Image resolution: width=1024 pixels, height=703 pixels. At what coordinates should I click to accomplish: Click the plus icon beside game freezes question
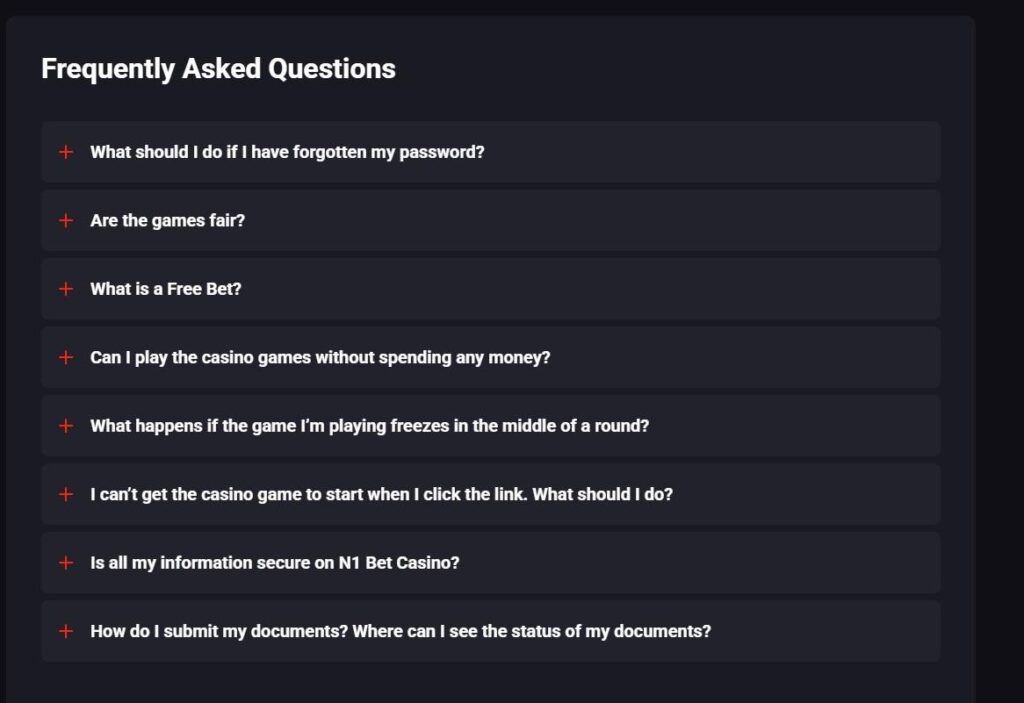coord(66,426)
